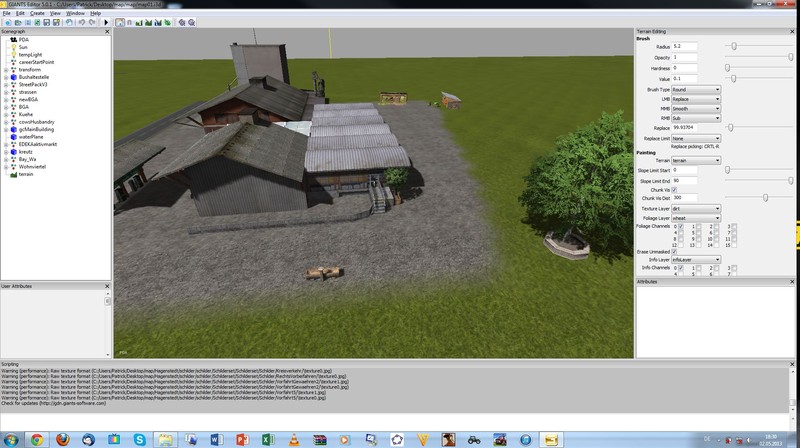Image resolution: width=800 pixels, height=448 pixels.
Task: Toggle the highlighted Terrain Sculpt mode icon
Action: point(120,22)
